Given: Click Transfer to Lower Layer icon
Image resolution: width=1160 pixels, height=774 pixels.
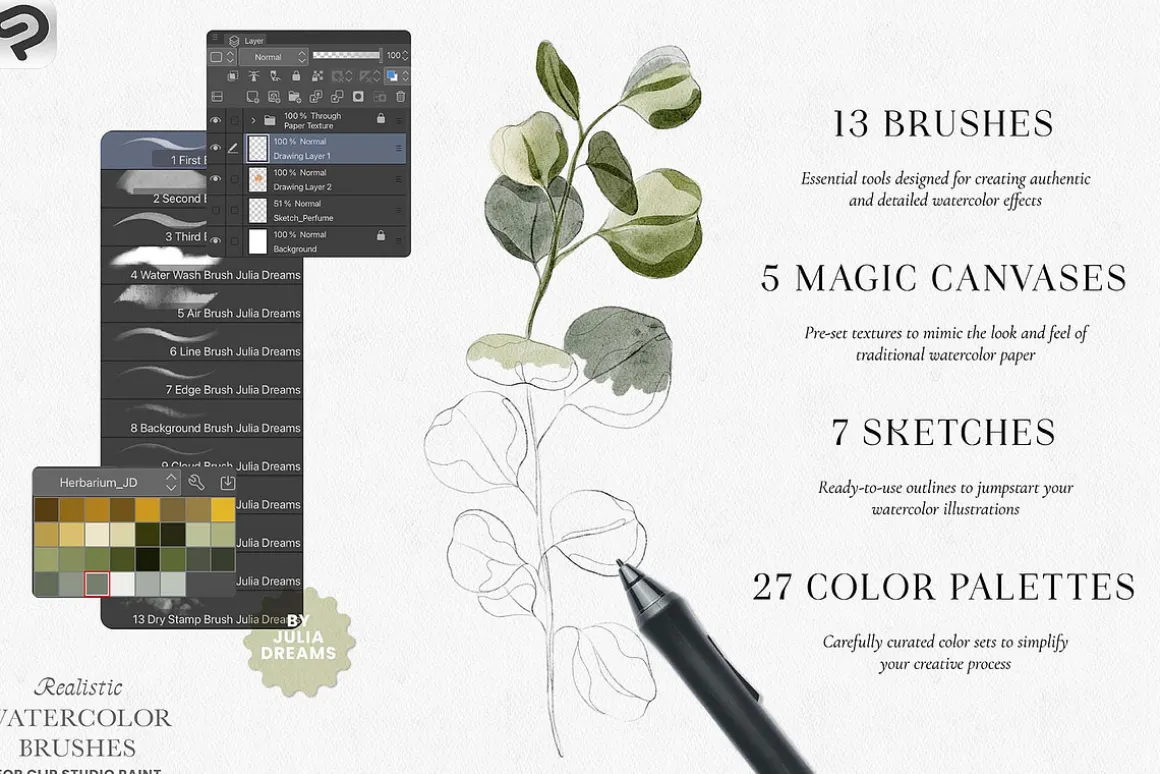Looking at the screenshot, I should (316, 96).
